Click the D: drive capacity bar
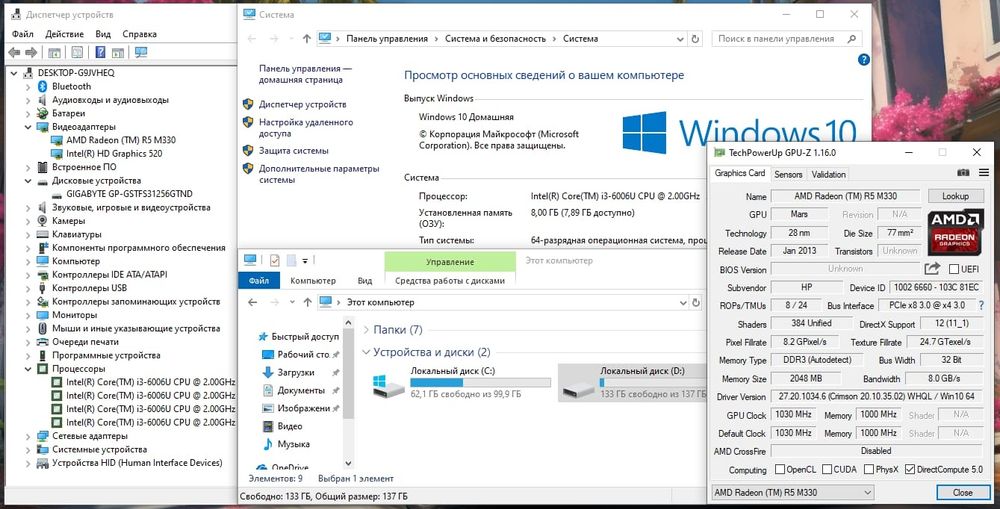 (653, 383)
